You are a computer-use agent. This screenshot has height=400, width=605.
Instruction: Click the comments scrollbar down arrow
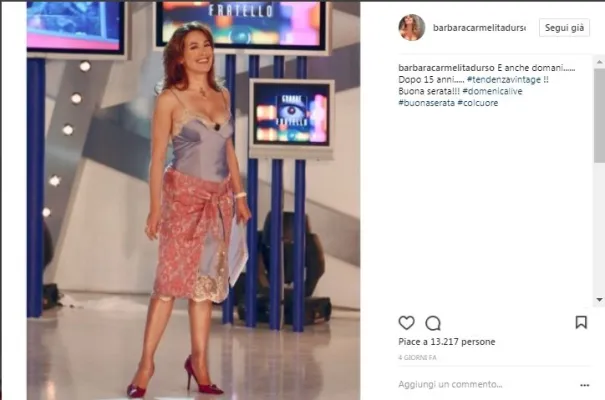coord(599,300)
